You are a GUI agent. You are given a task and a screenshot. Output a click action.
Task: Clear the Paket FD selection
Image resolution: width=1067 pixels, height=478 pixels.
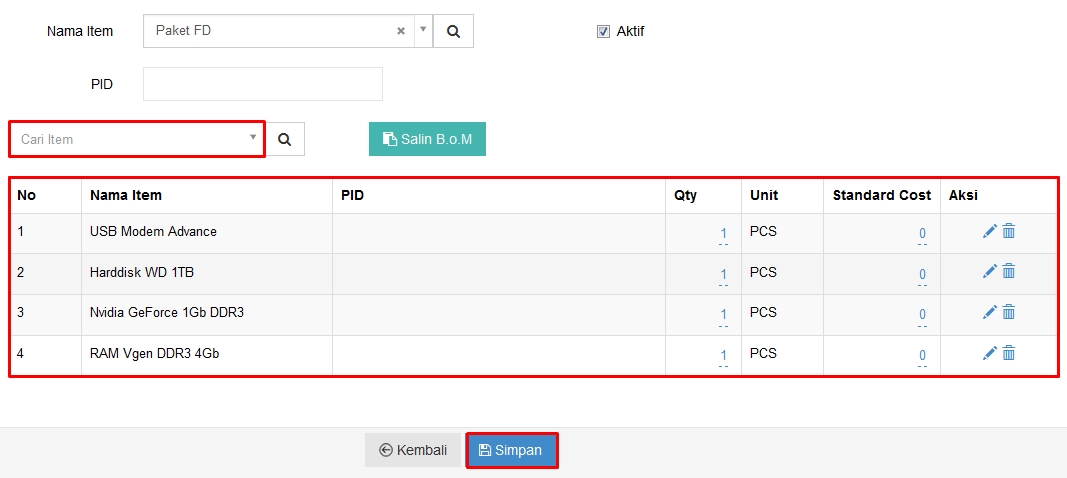coord(401,31)
